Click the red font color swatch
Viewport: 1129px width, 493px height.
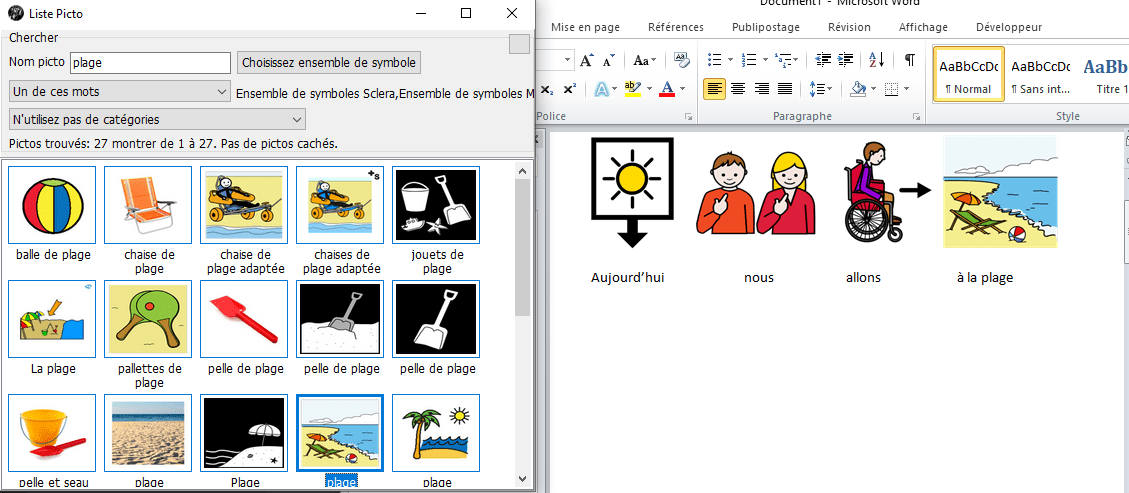(x=667, y=89)
